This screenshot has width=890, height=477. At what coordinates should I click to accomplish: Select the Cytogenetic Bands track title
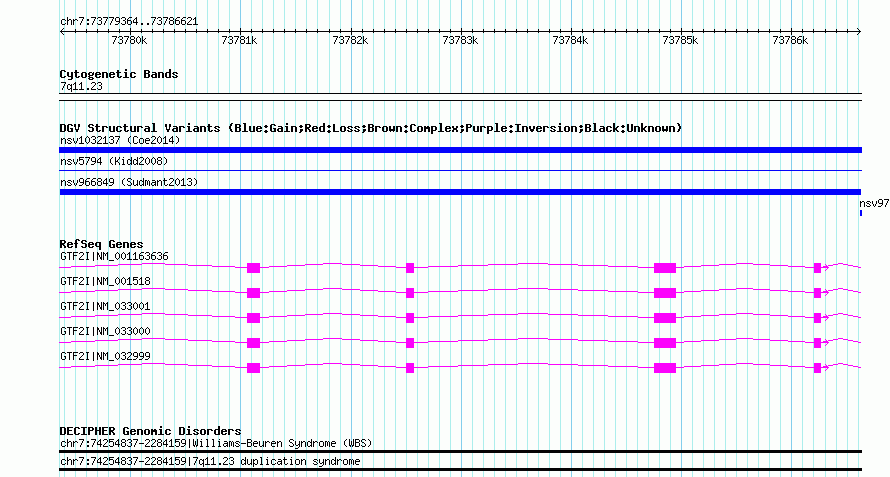pos(119,74)
